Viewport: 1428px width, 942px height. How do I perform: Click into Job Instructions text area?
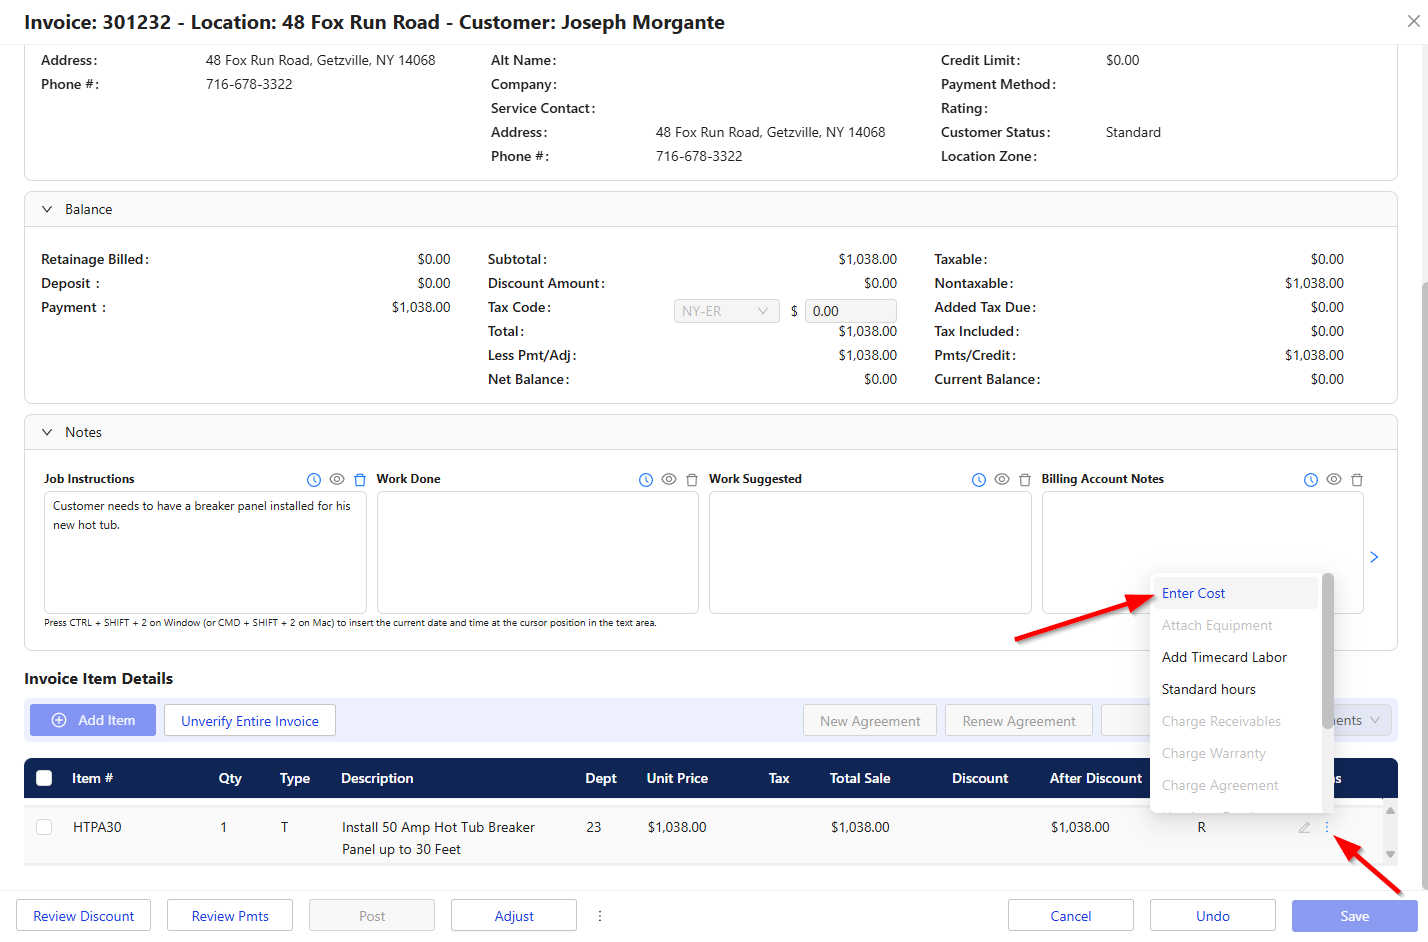point(205,552)
